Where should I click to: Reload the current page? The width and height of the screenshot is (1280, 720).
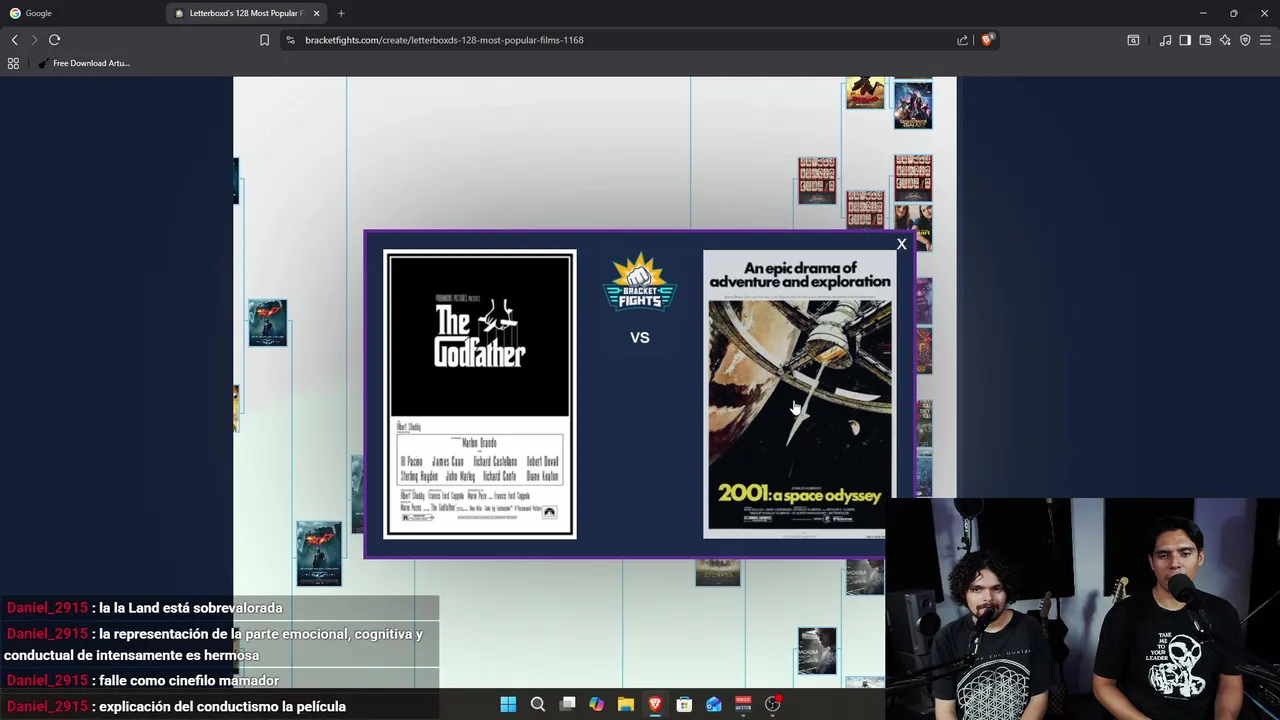[54, 40]
